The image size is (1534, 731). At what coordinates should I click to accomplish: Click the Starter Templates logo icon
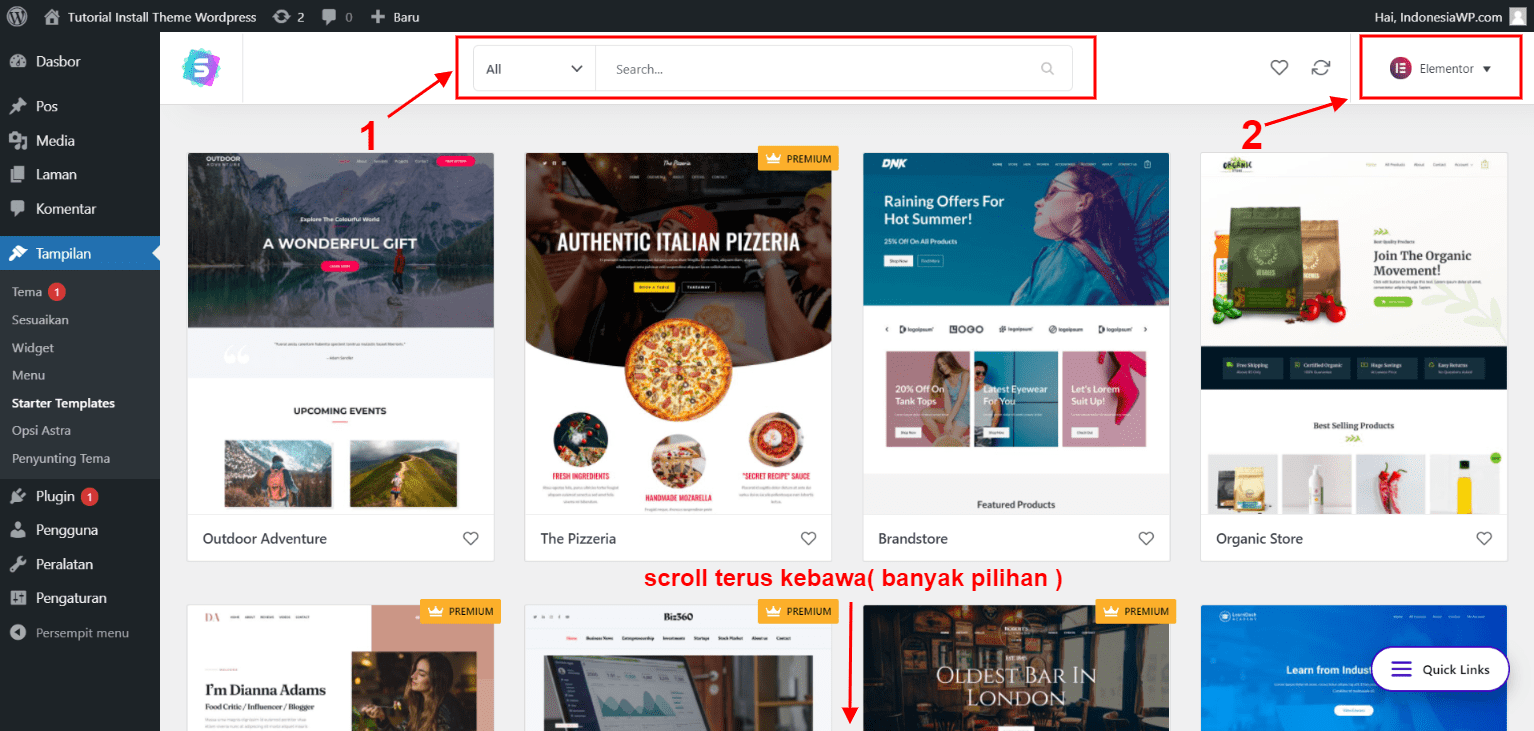coord(201,67)
